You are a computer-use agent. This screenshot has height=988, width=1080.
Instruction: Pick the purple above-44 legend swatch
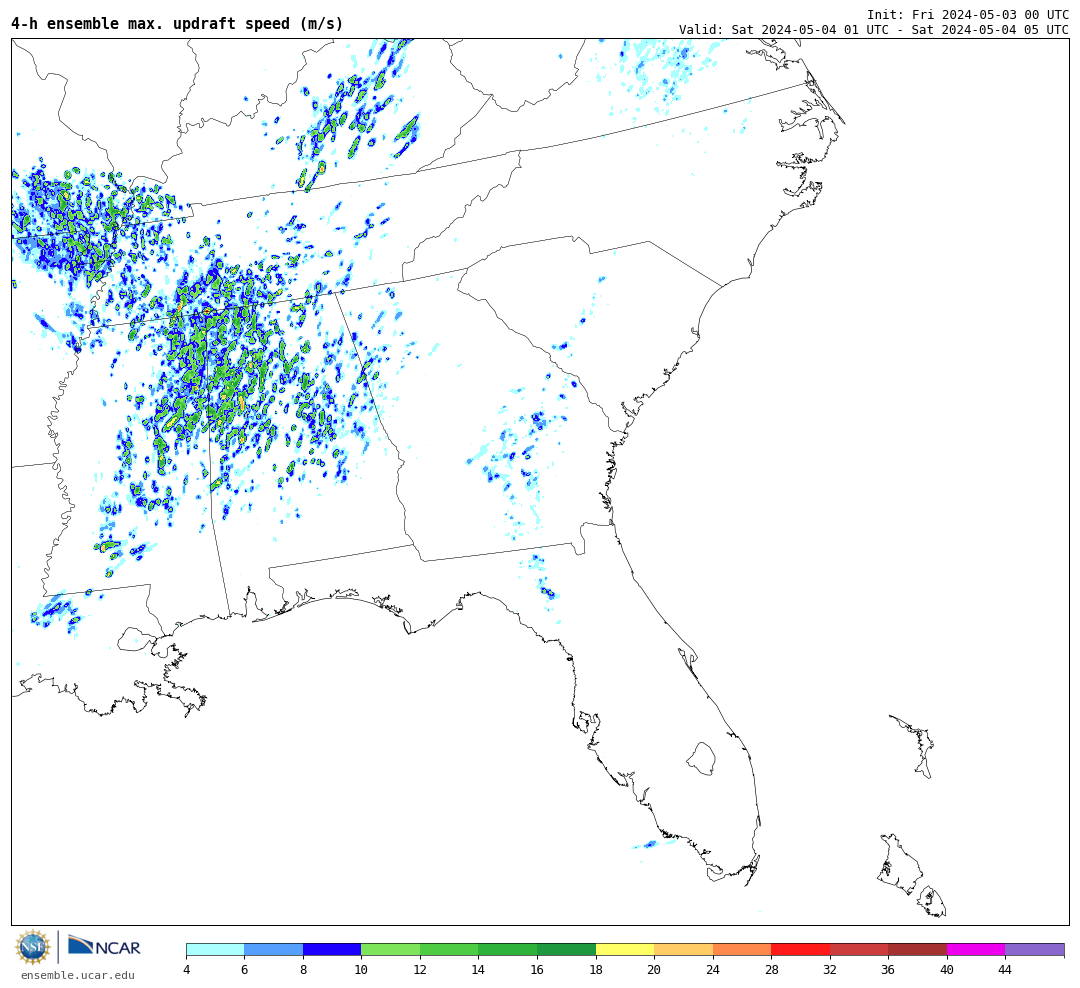coord(1035,949)
